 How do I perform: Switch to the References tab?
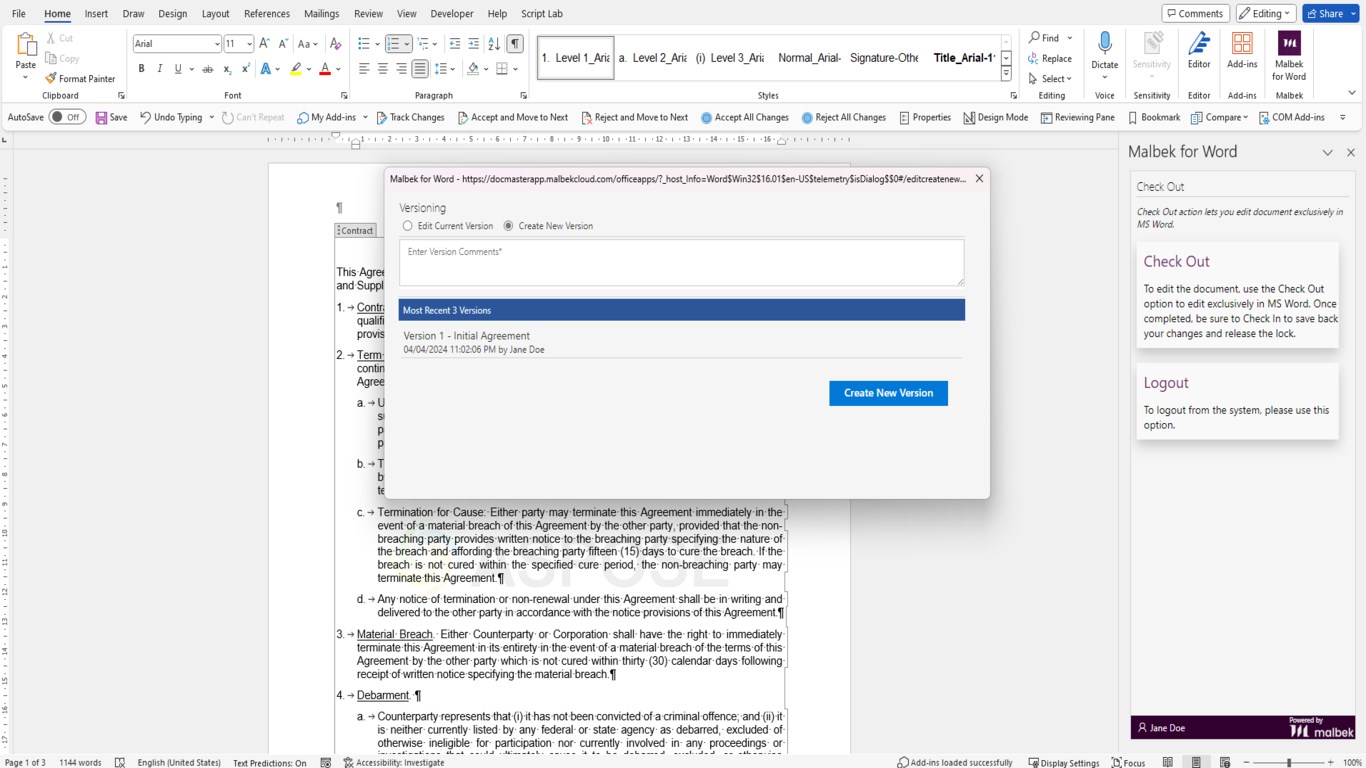point(267,14)
